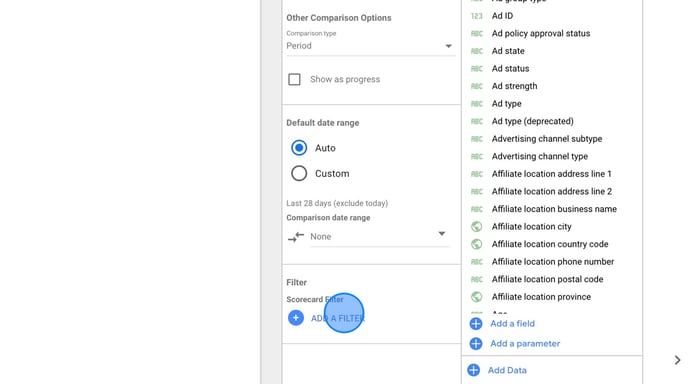
Task: Click the Add a field link
Action: pos(512,324)
